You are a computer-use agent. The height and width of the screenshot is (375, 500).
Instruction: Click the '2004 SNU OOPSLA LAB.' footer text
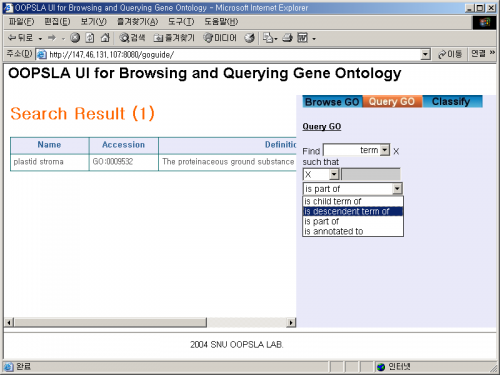(x=237, y=344)
